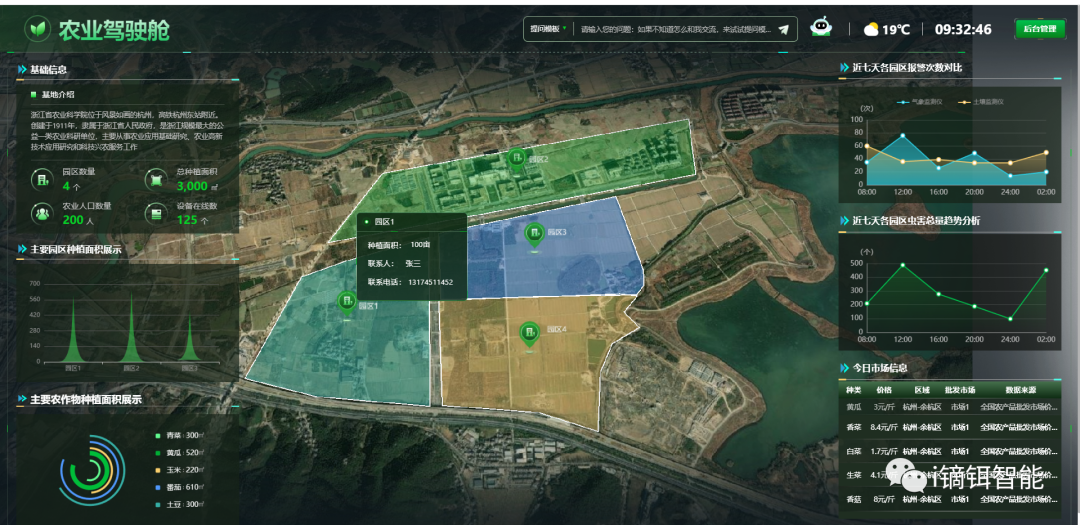
Task: Click the weather cloud icon
Action: pyautogui.click(x=871, y=30)
